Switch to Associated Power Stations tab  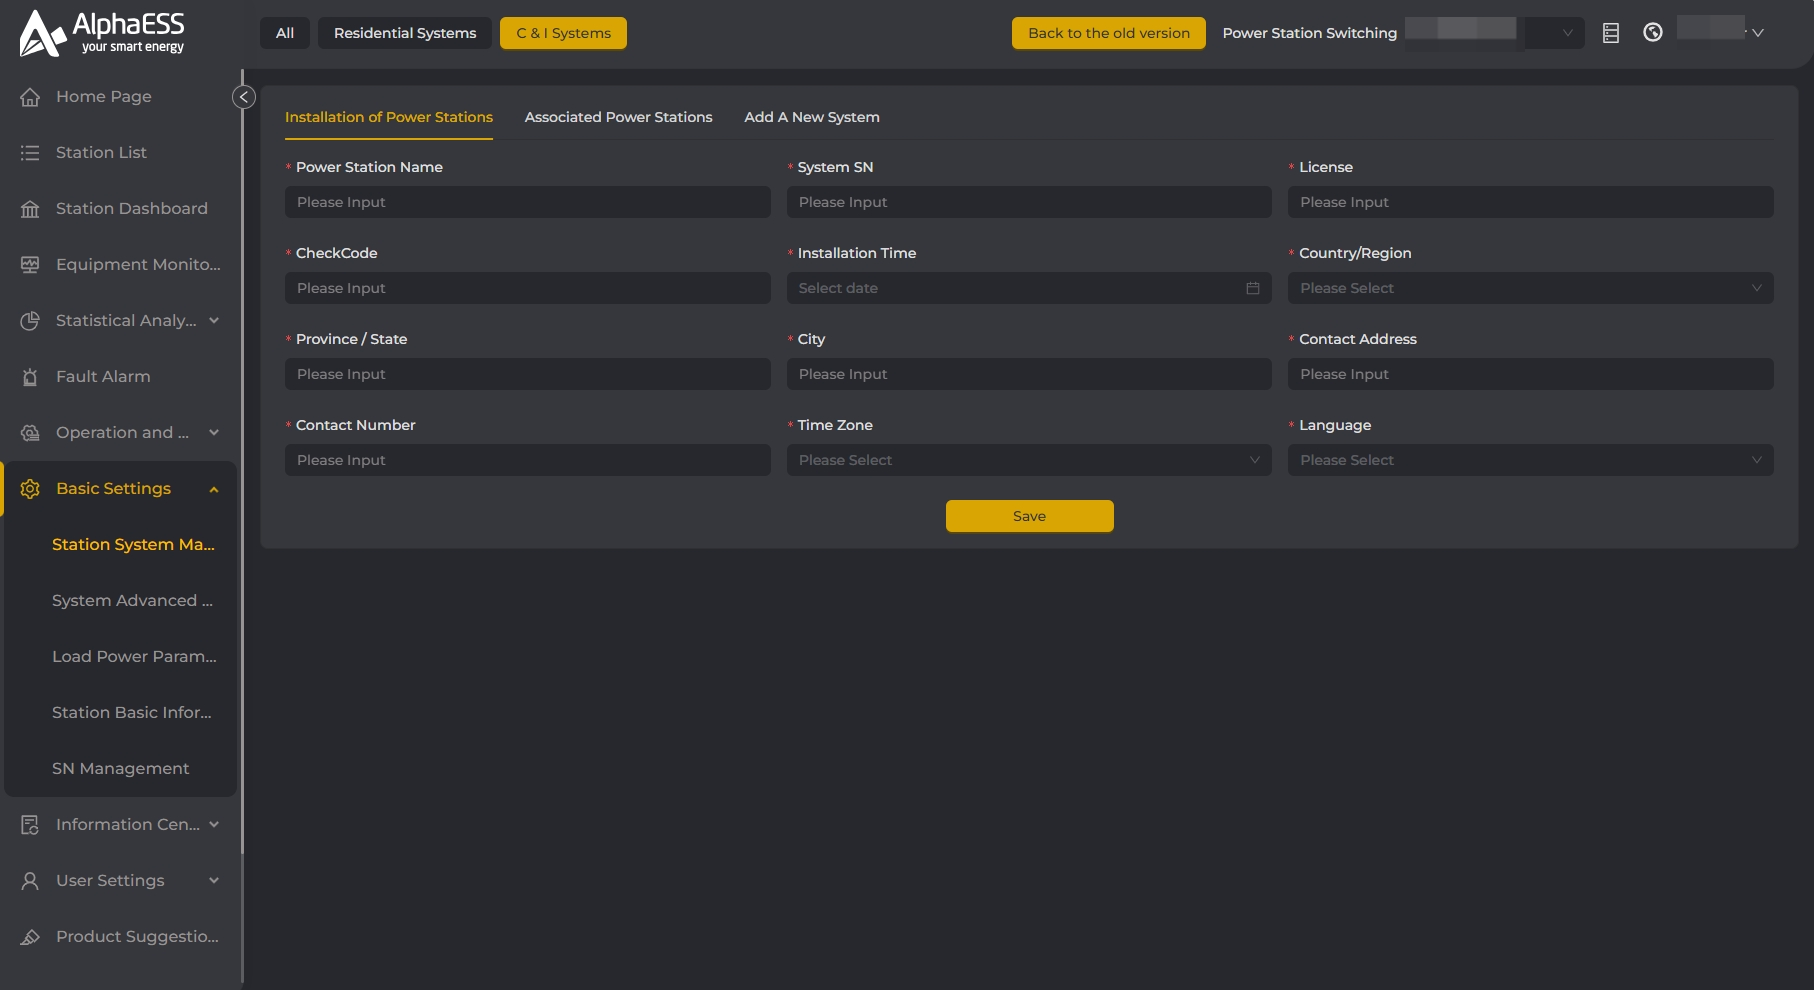coord(618,117)
